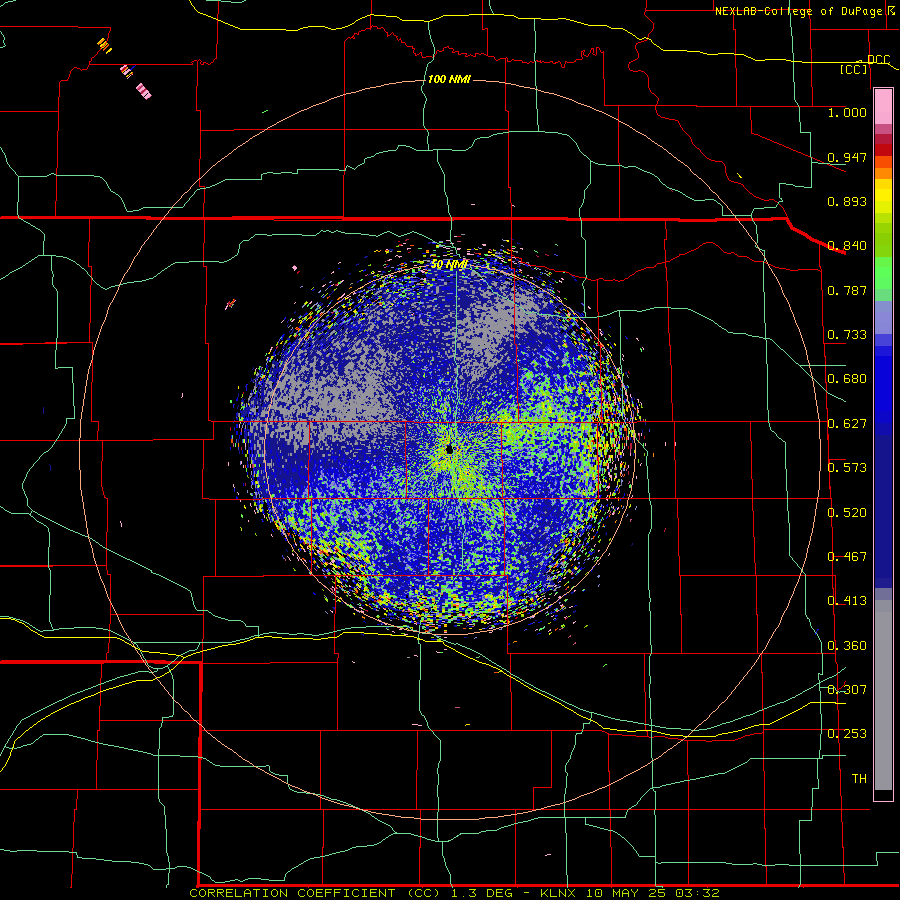Click the [CC] legend unit label
The image size is (900, 900).
[x=854, y=69]
